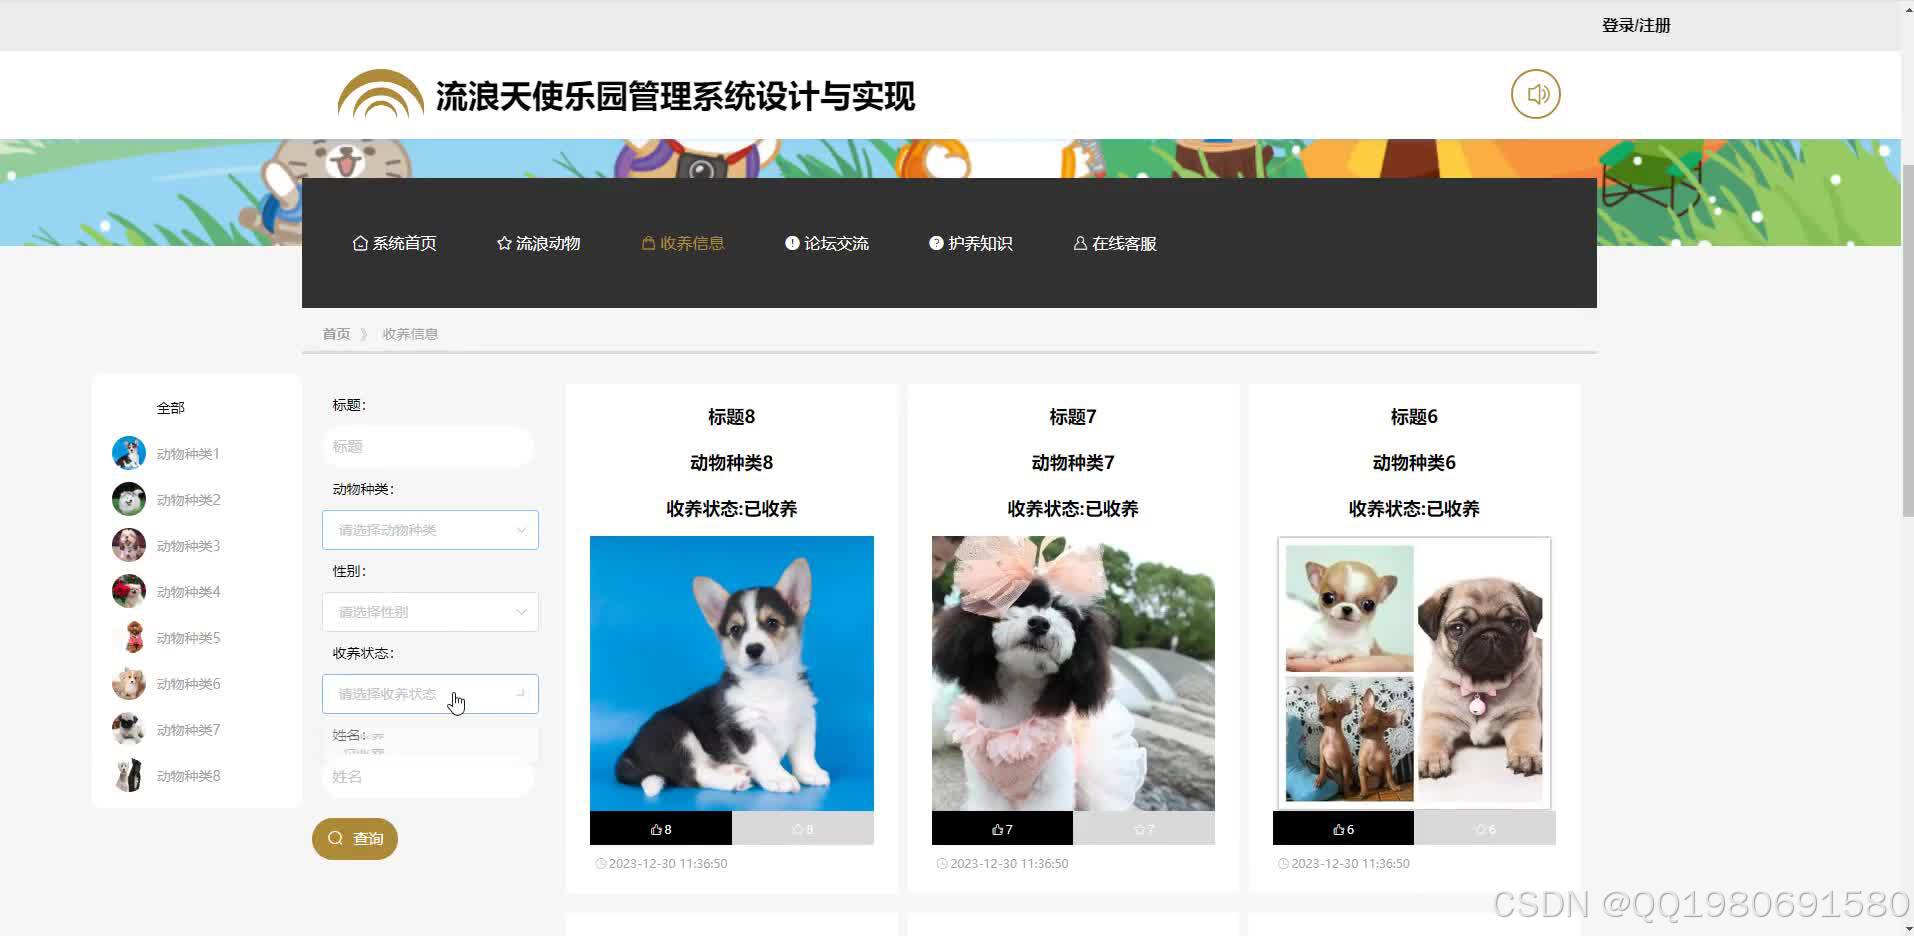The height and width of the screenshot is (936, 1914).
Task: Toggle the star rating on 标题7 card
Action: click(1143, 828)
